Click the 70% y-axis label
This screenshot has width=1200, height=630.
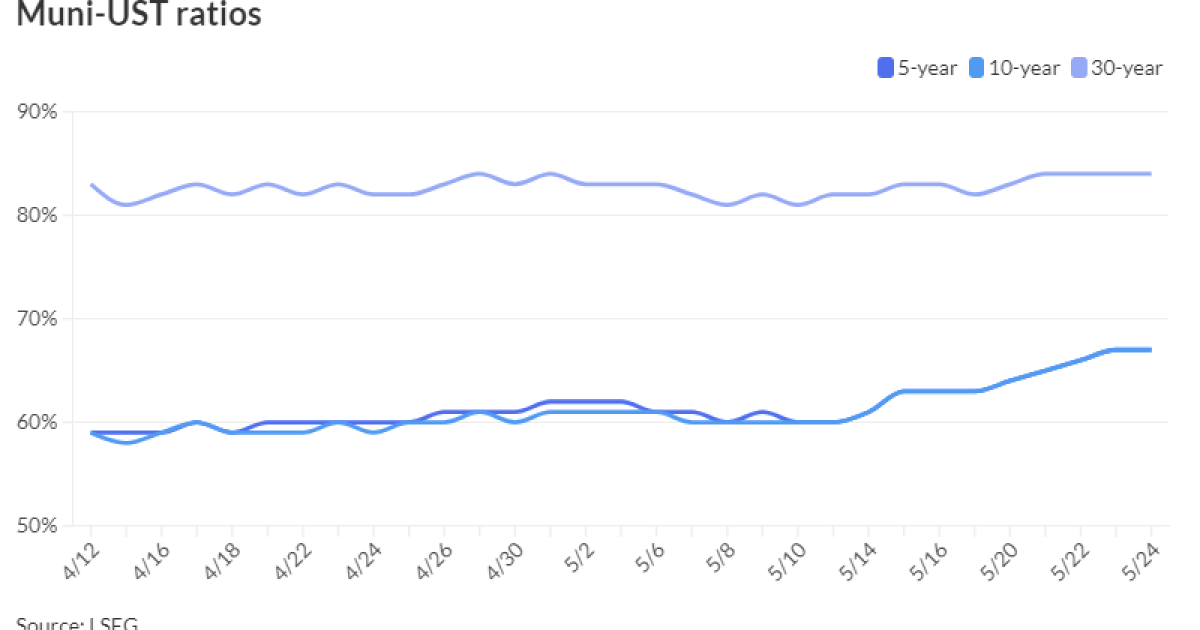[38, 319]
